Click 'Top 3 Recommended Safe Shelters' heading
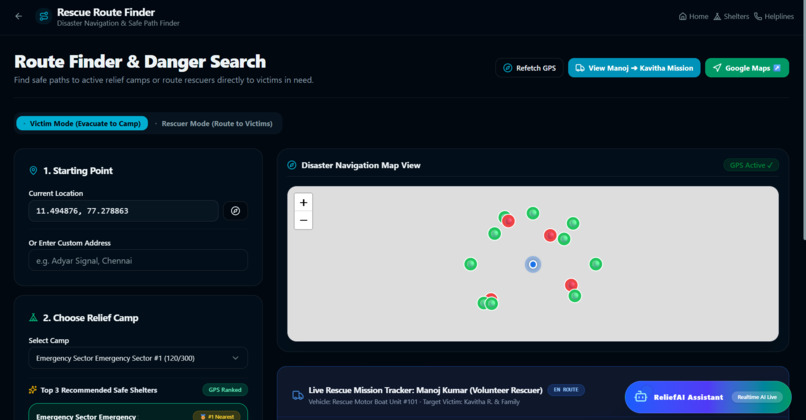Viewport: 806px width, 420px height. coord(99,390)
